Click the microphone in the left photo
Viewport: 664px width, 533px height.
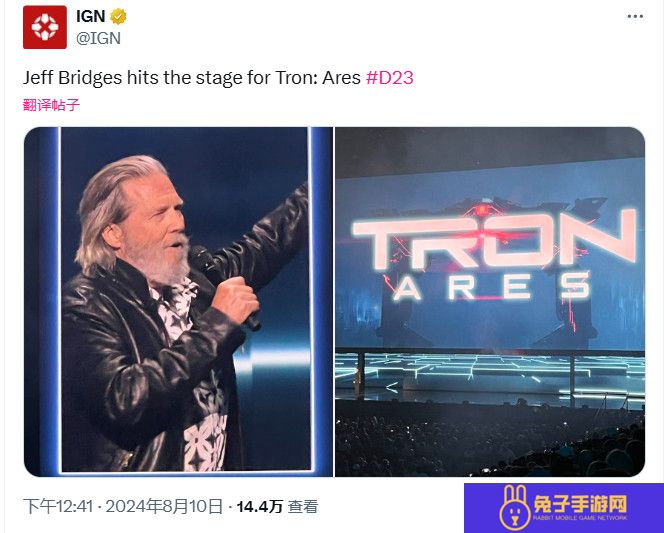click(223, 284)
